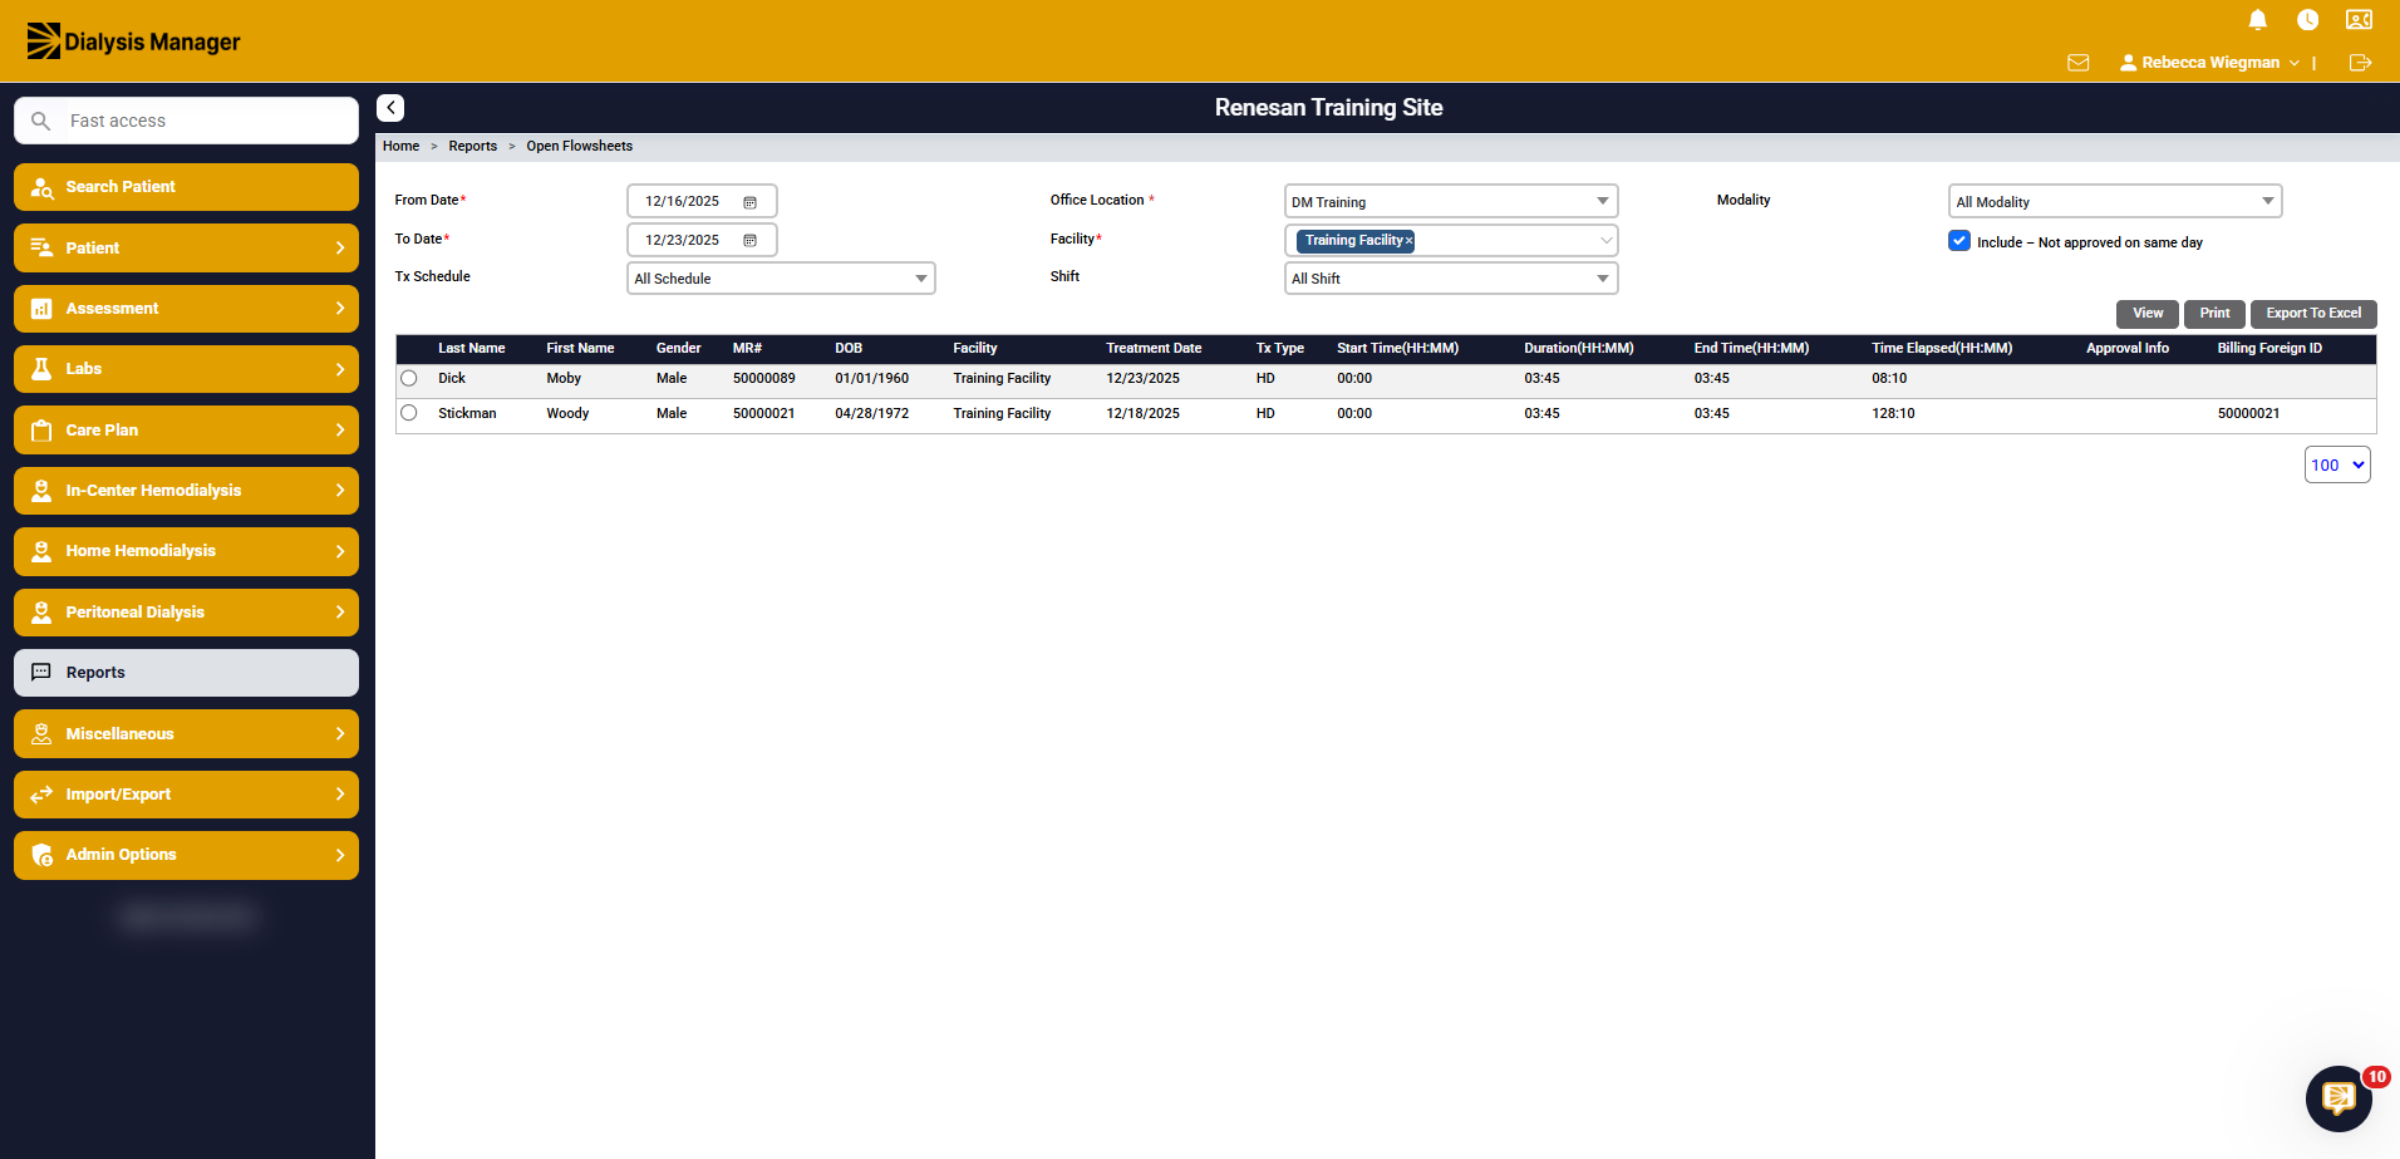The image size is (2400, 1159).
Task: Expand the Tx Schedule dropdown
Action: click(x=781, y=278)
